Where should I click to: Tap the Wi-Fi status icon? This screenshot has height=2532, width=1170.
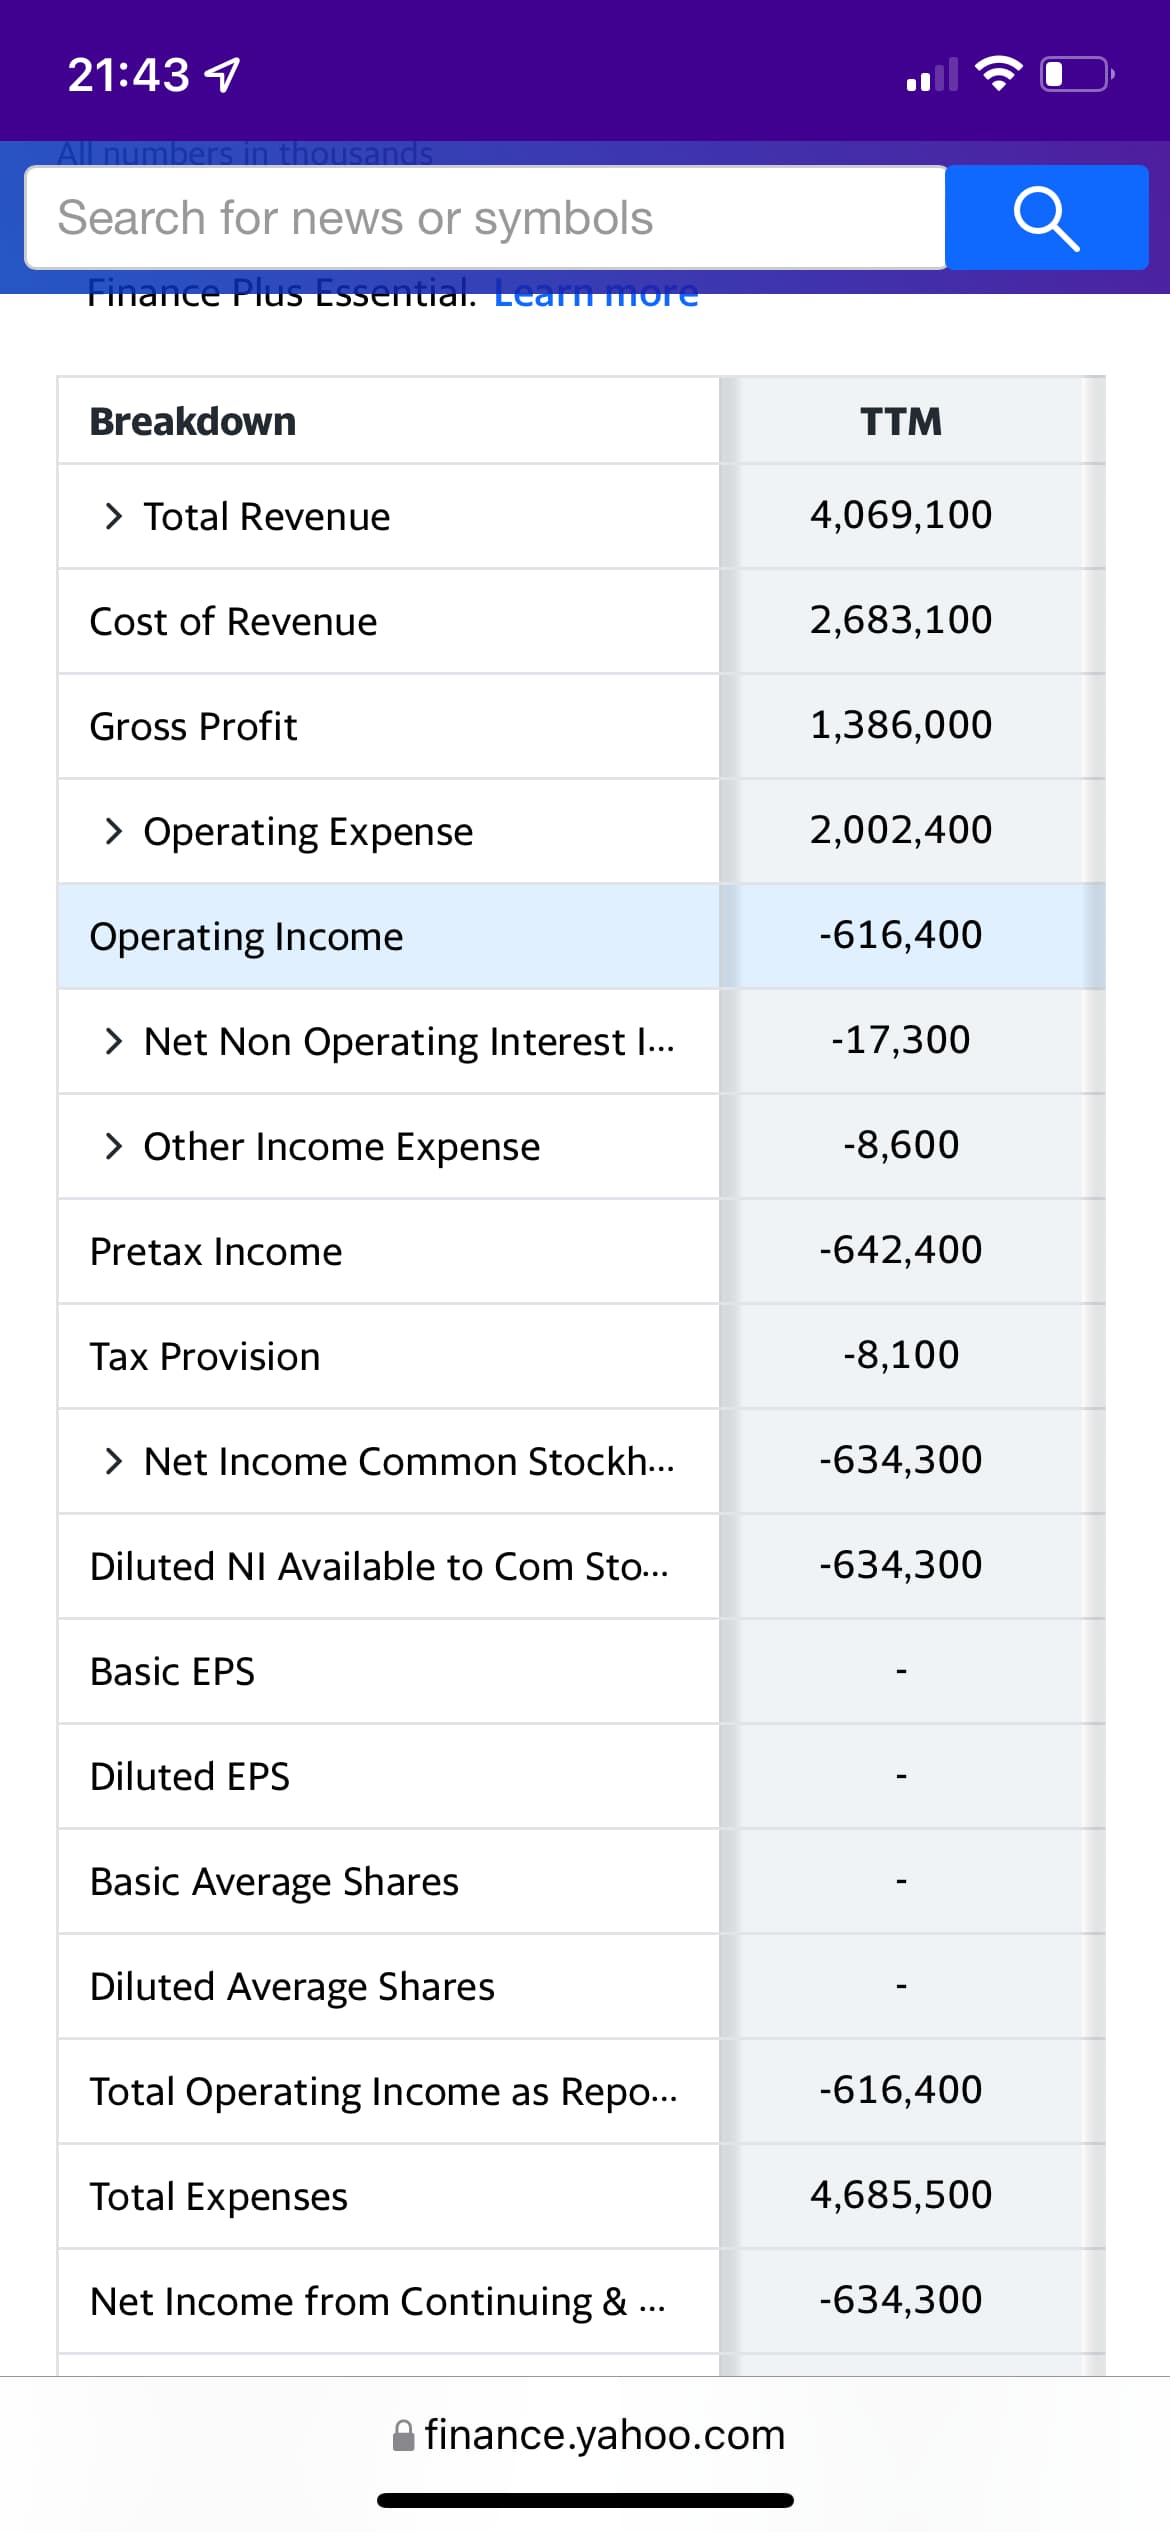point(997,73)
